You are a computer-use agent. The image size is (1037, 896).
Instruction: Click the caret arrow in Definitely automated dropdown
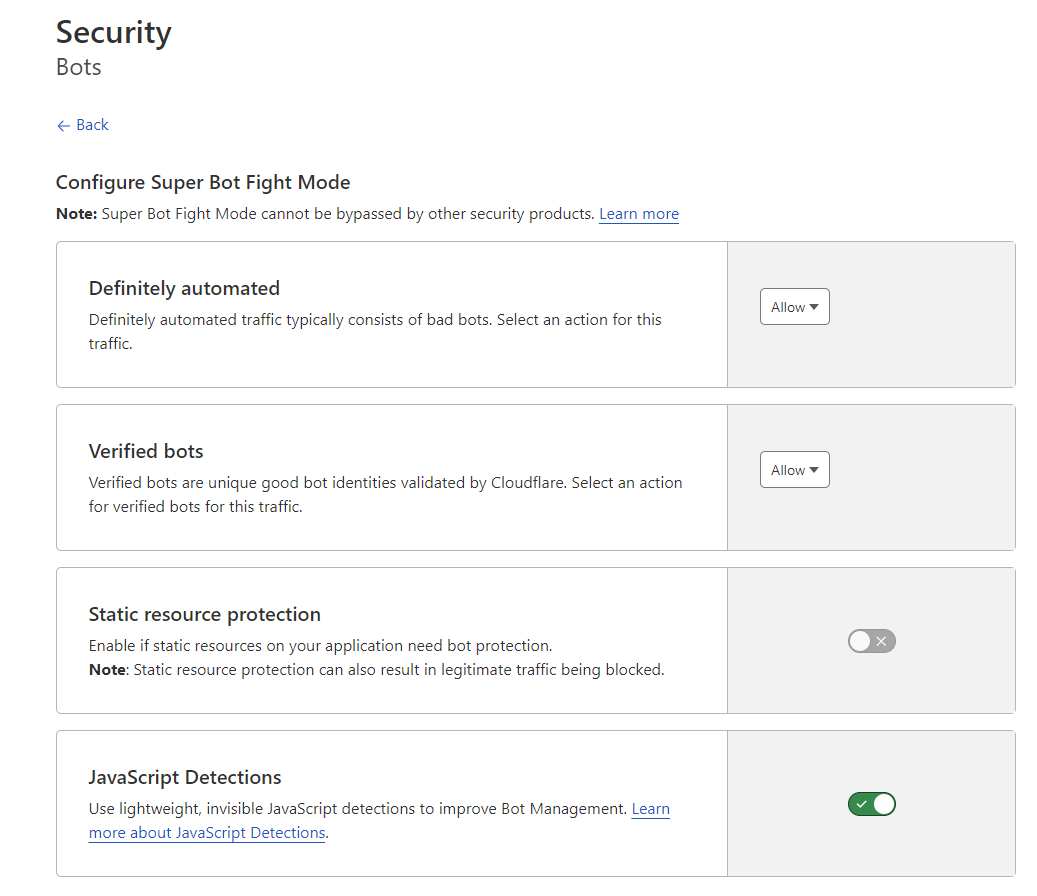click(814, 307)
